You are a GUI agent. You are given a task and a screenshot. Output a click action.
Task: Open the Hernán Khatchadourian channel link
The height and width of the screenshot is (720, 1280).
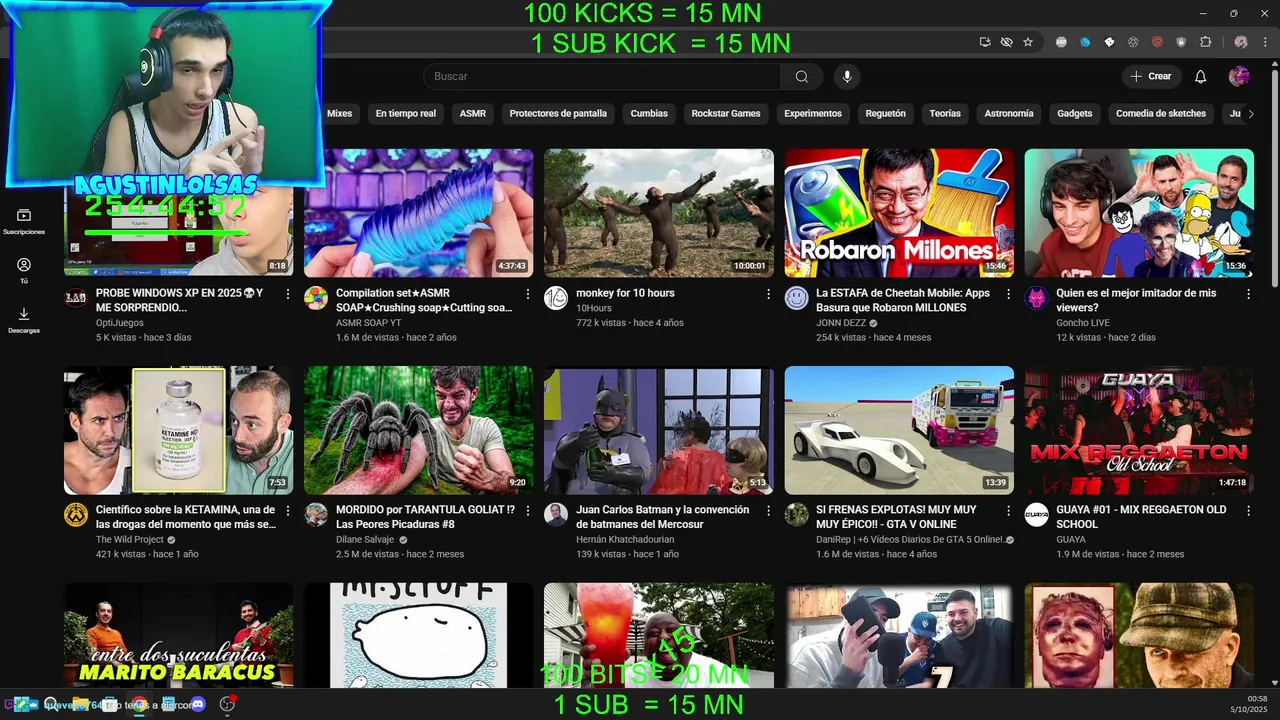click(625, 540)
